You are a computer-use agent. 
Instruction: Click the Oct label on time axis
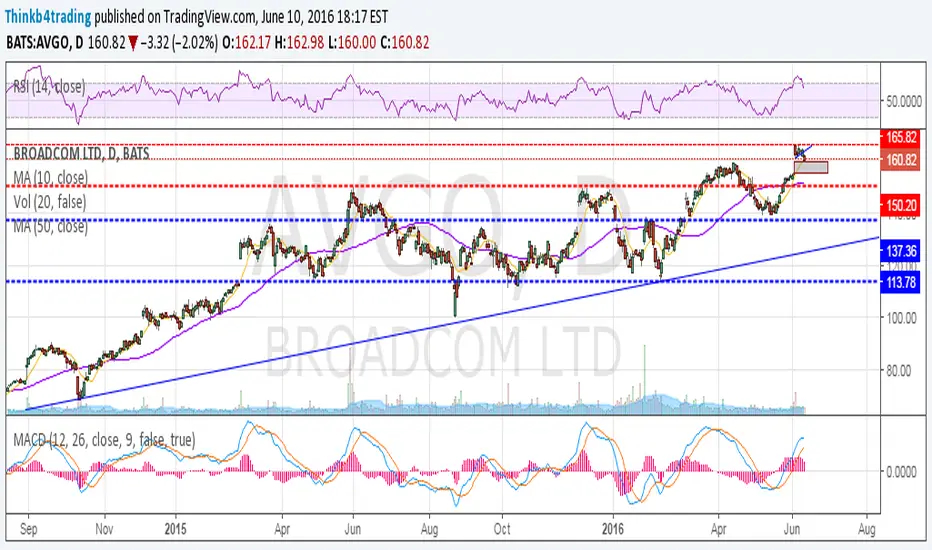tap(502, 529)
